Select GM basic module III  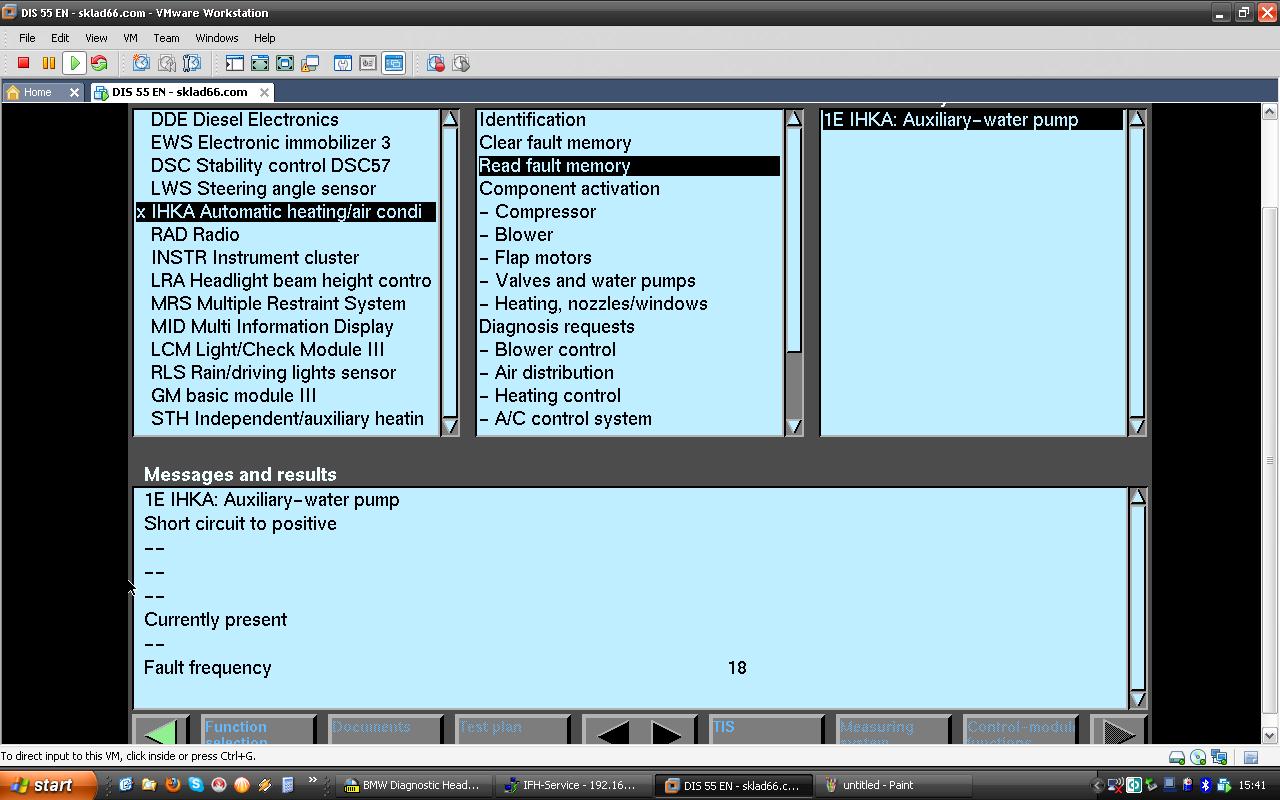click(x=286, y=396)
